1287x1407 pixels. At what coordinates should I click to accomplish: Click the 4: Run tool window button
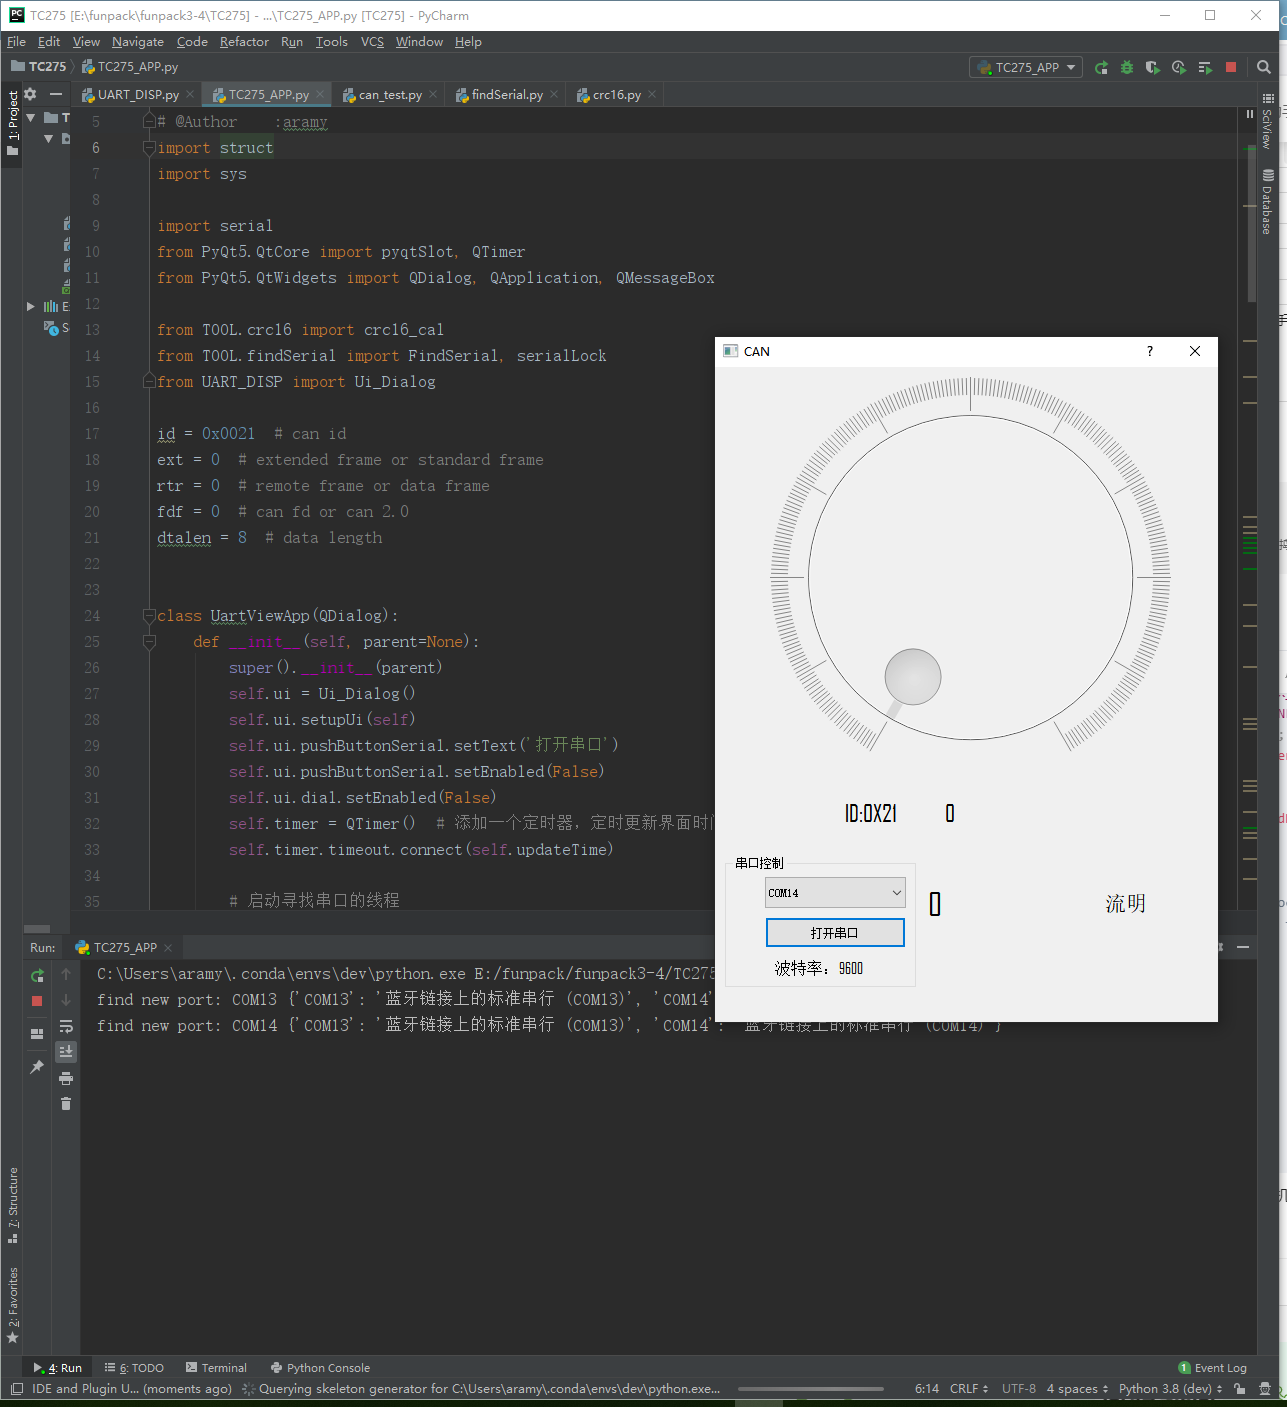[x=58, y=1368]
